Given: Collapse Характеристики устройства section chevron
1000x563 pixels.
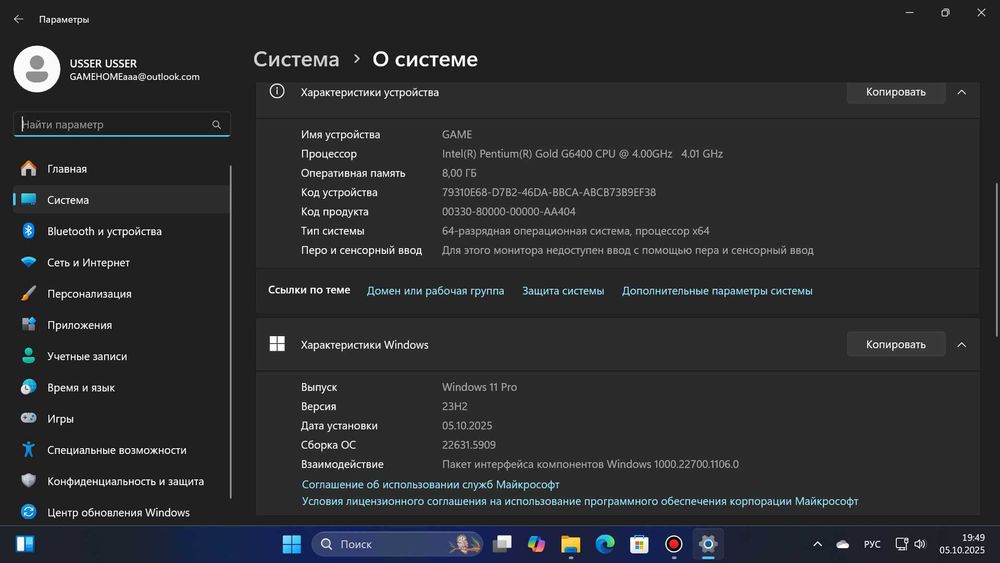Looking at the screenshot, I should [962, 92].
